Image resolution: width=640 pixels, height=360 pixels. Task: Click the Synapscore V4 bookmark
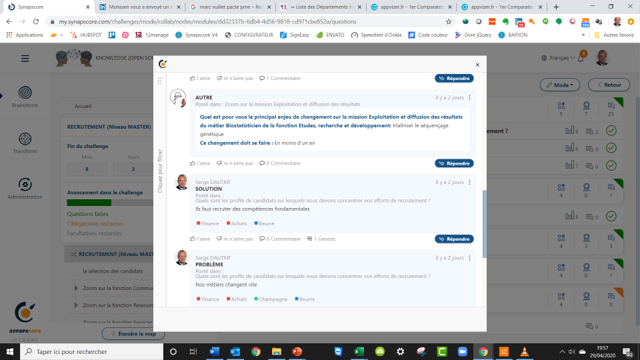pos(196,35)
